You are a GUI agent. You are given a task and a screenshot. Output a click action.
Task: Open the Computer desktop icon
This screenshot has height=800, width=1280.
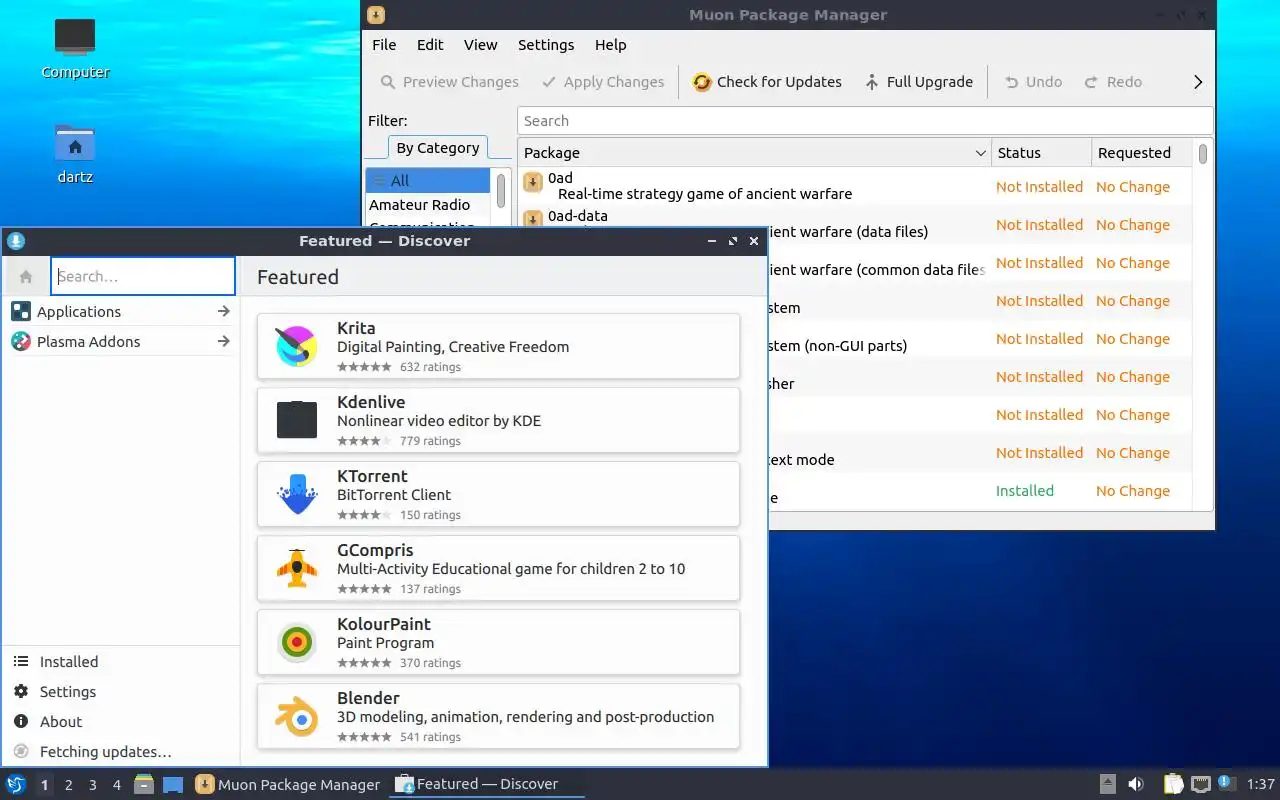75,37
